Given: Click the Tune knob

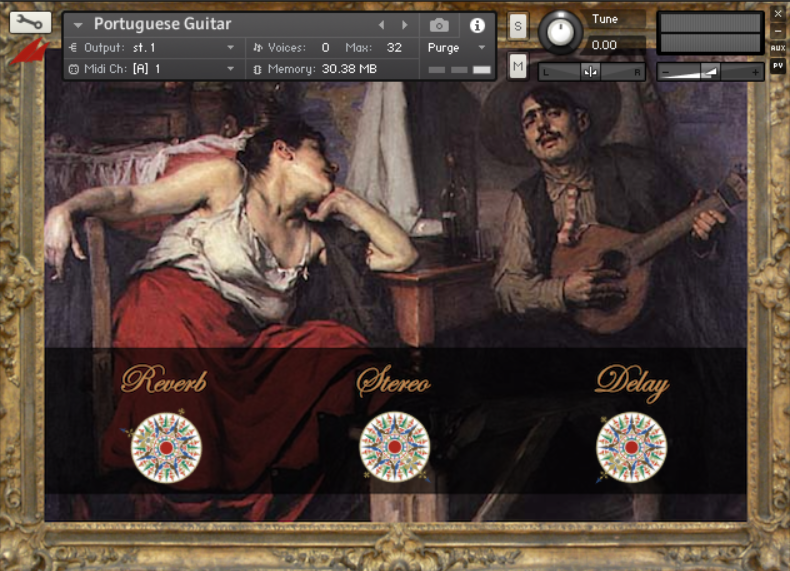Looking at the screenshot, I should pos(560,32).
